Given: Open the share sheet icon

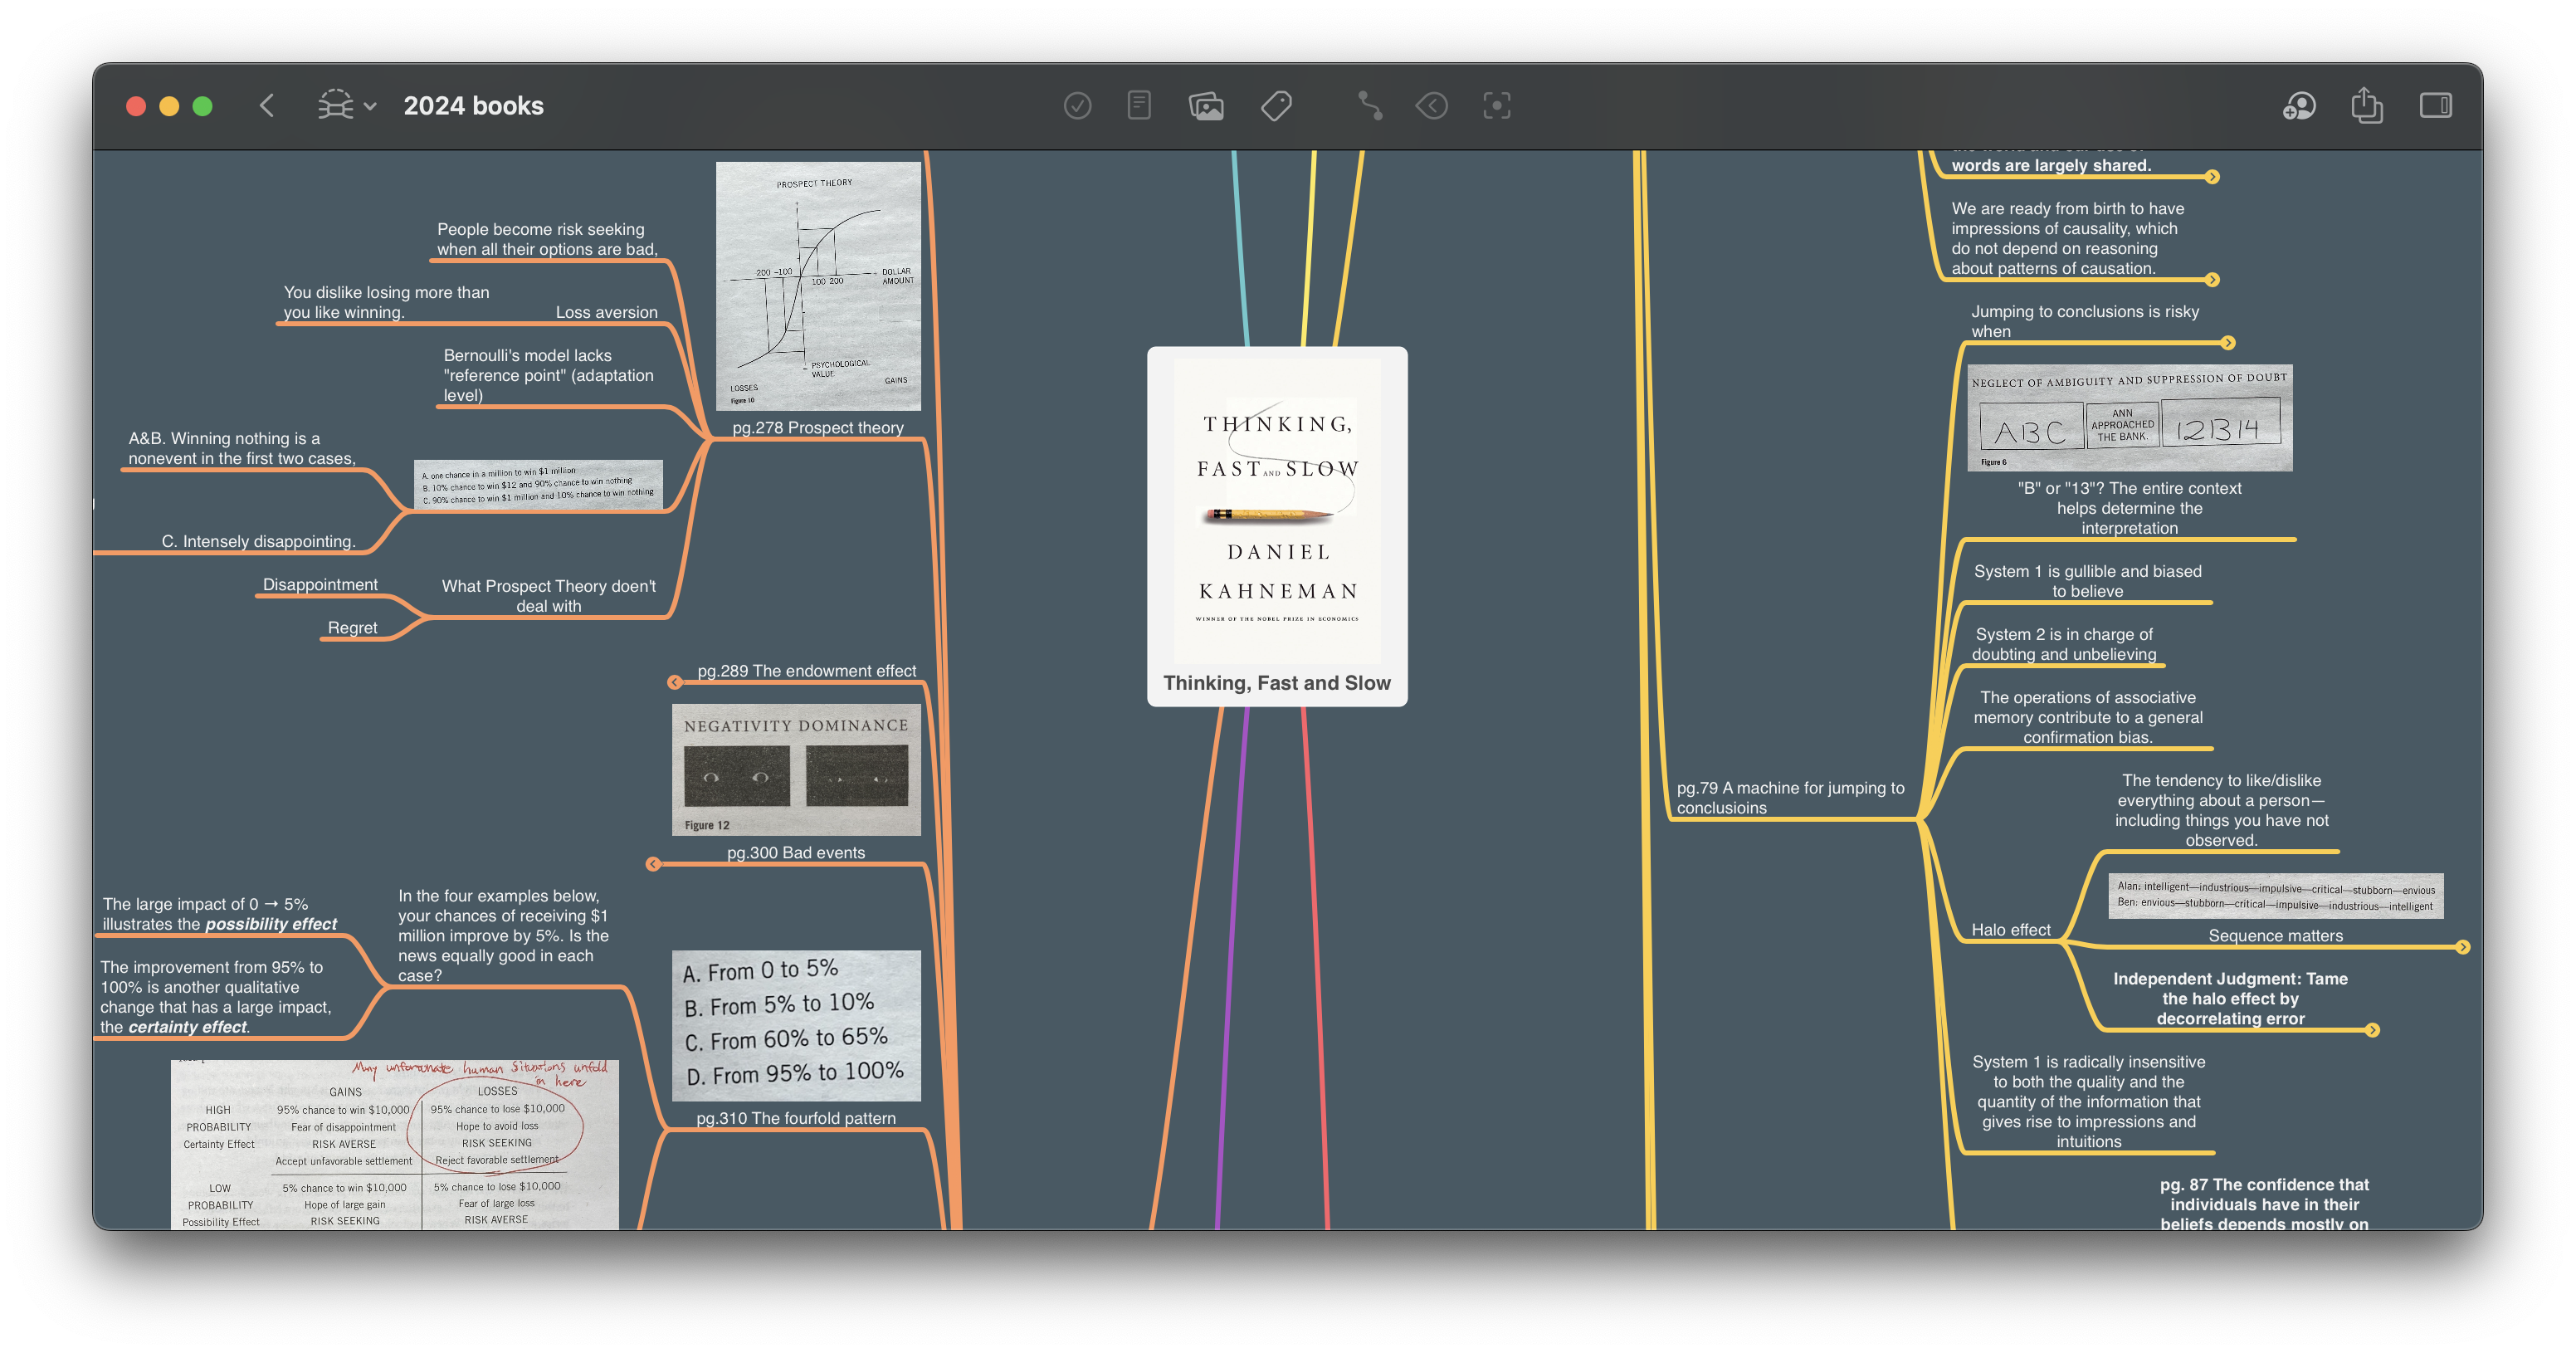Looking at the screenshot, I should pyautogui.click(x=2367, y=105).
